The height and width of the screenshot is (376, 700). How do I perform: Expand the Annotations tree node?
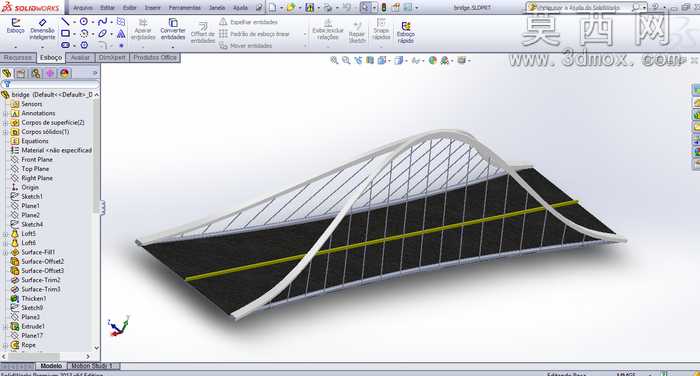5,113
